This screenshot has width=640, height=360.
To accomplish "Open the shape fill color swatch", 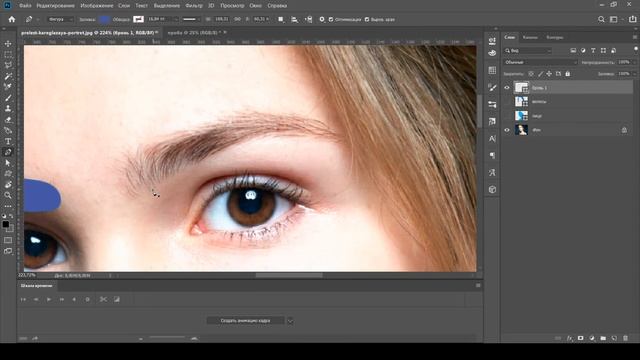I will pyautogui.click(x=104, y=19).
